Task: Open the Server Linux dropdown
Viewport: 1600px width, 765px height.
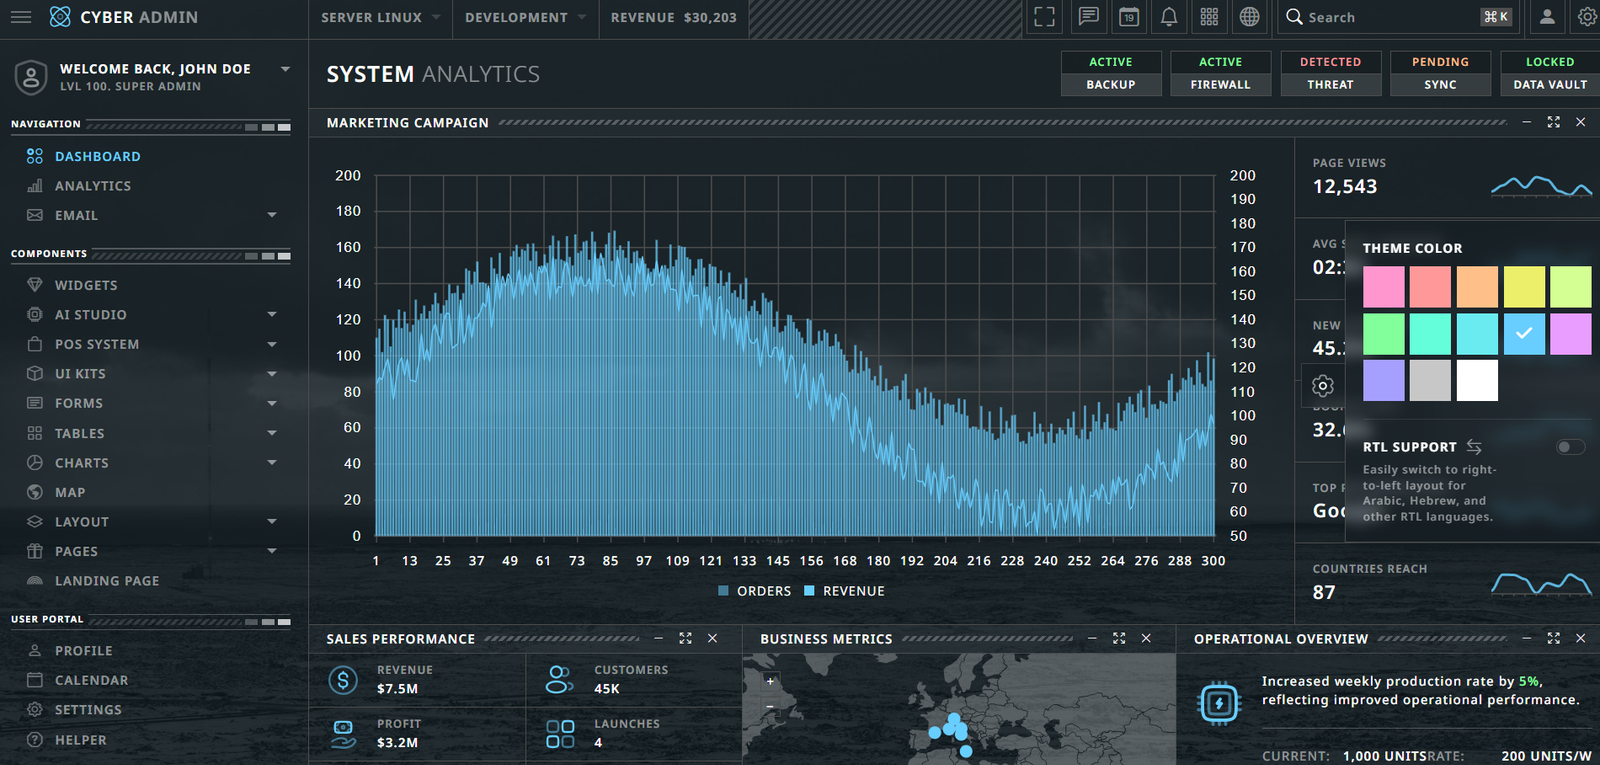Action: point(380,18)
